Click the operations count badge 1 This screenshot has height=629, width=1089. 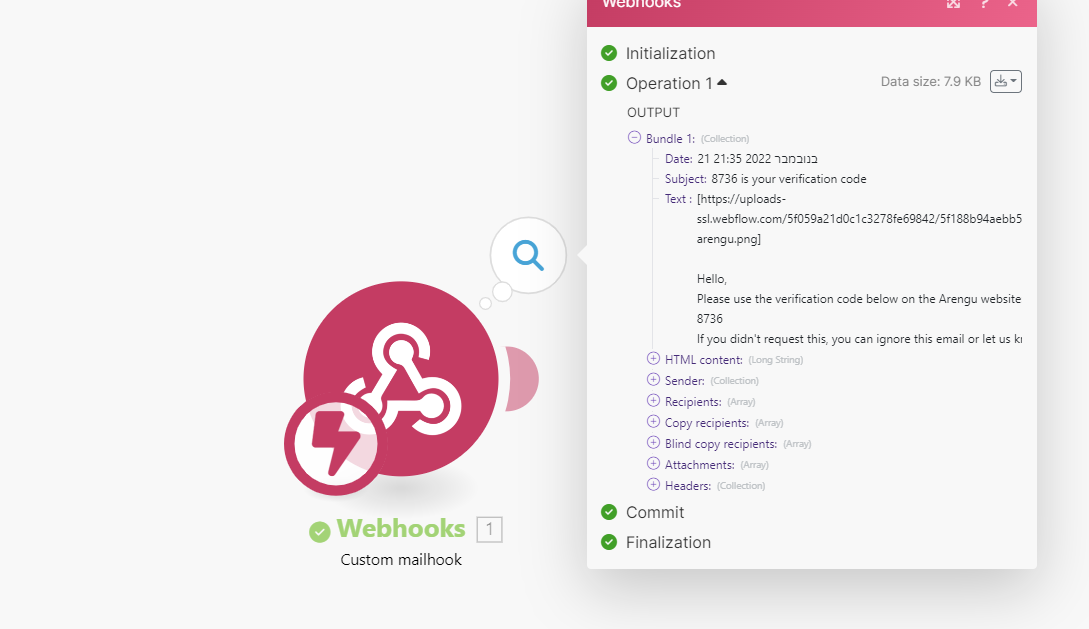489,530
